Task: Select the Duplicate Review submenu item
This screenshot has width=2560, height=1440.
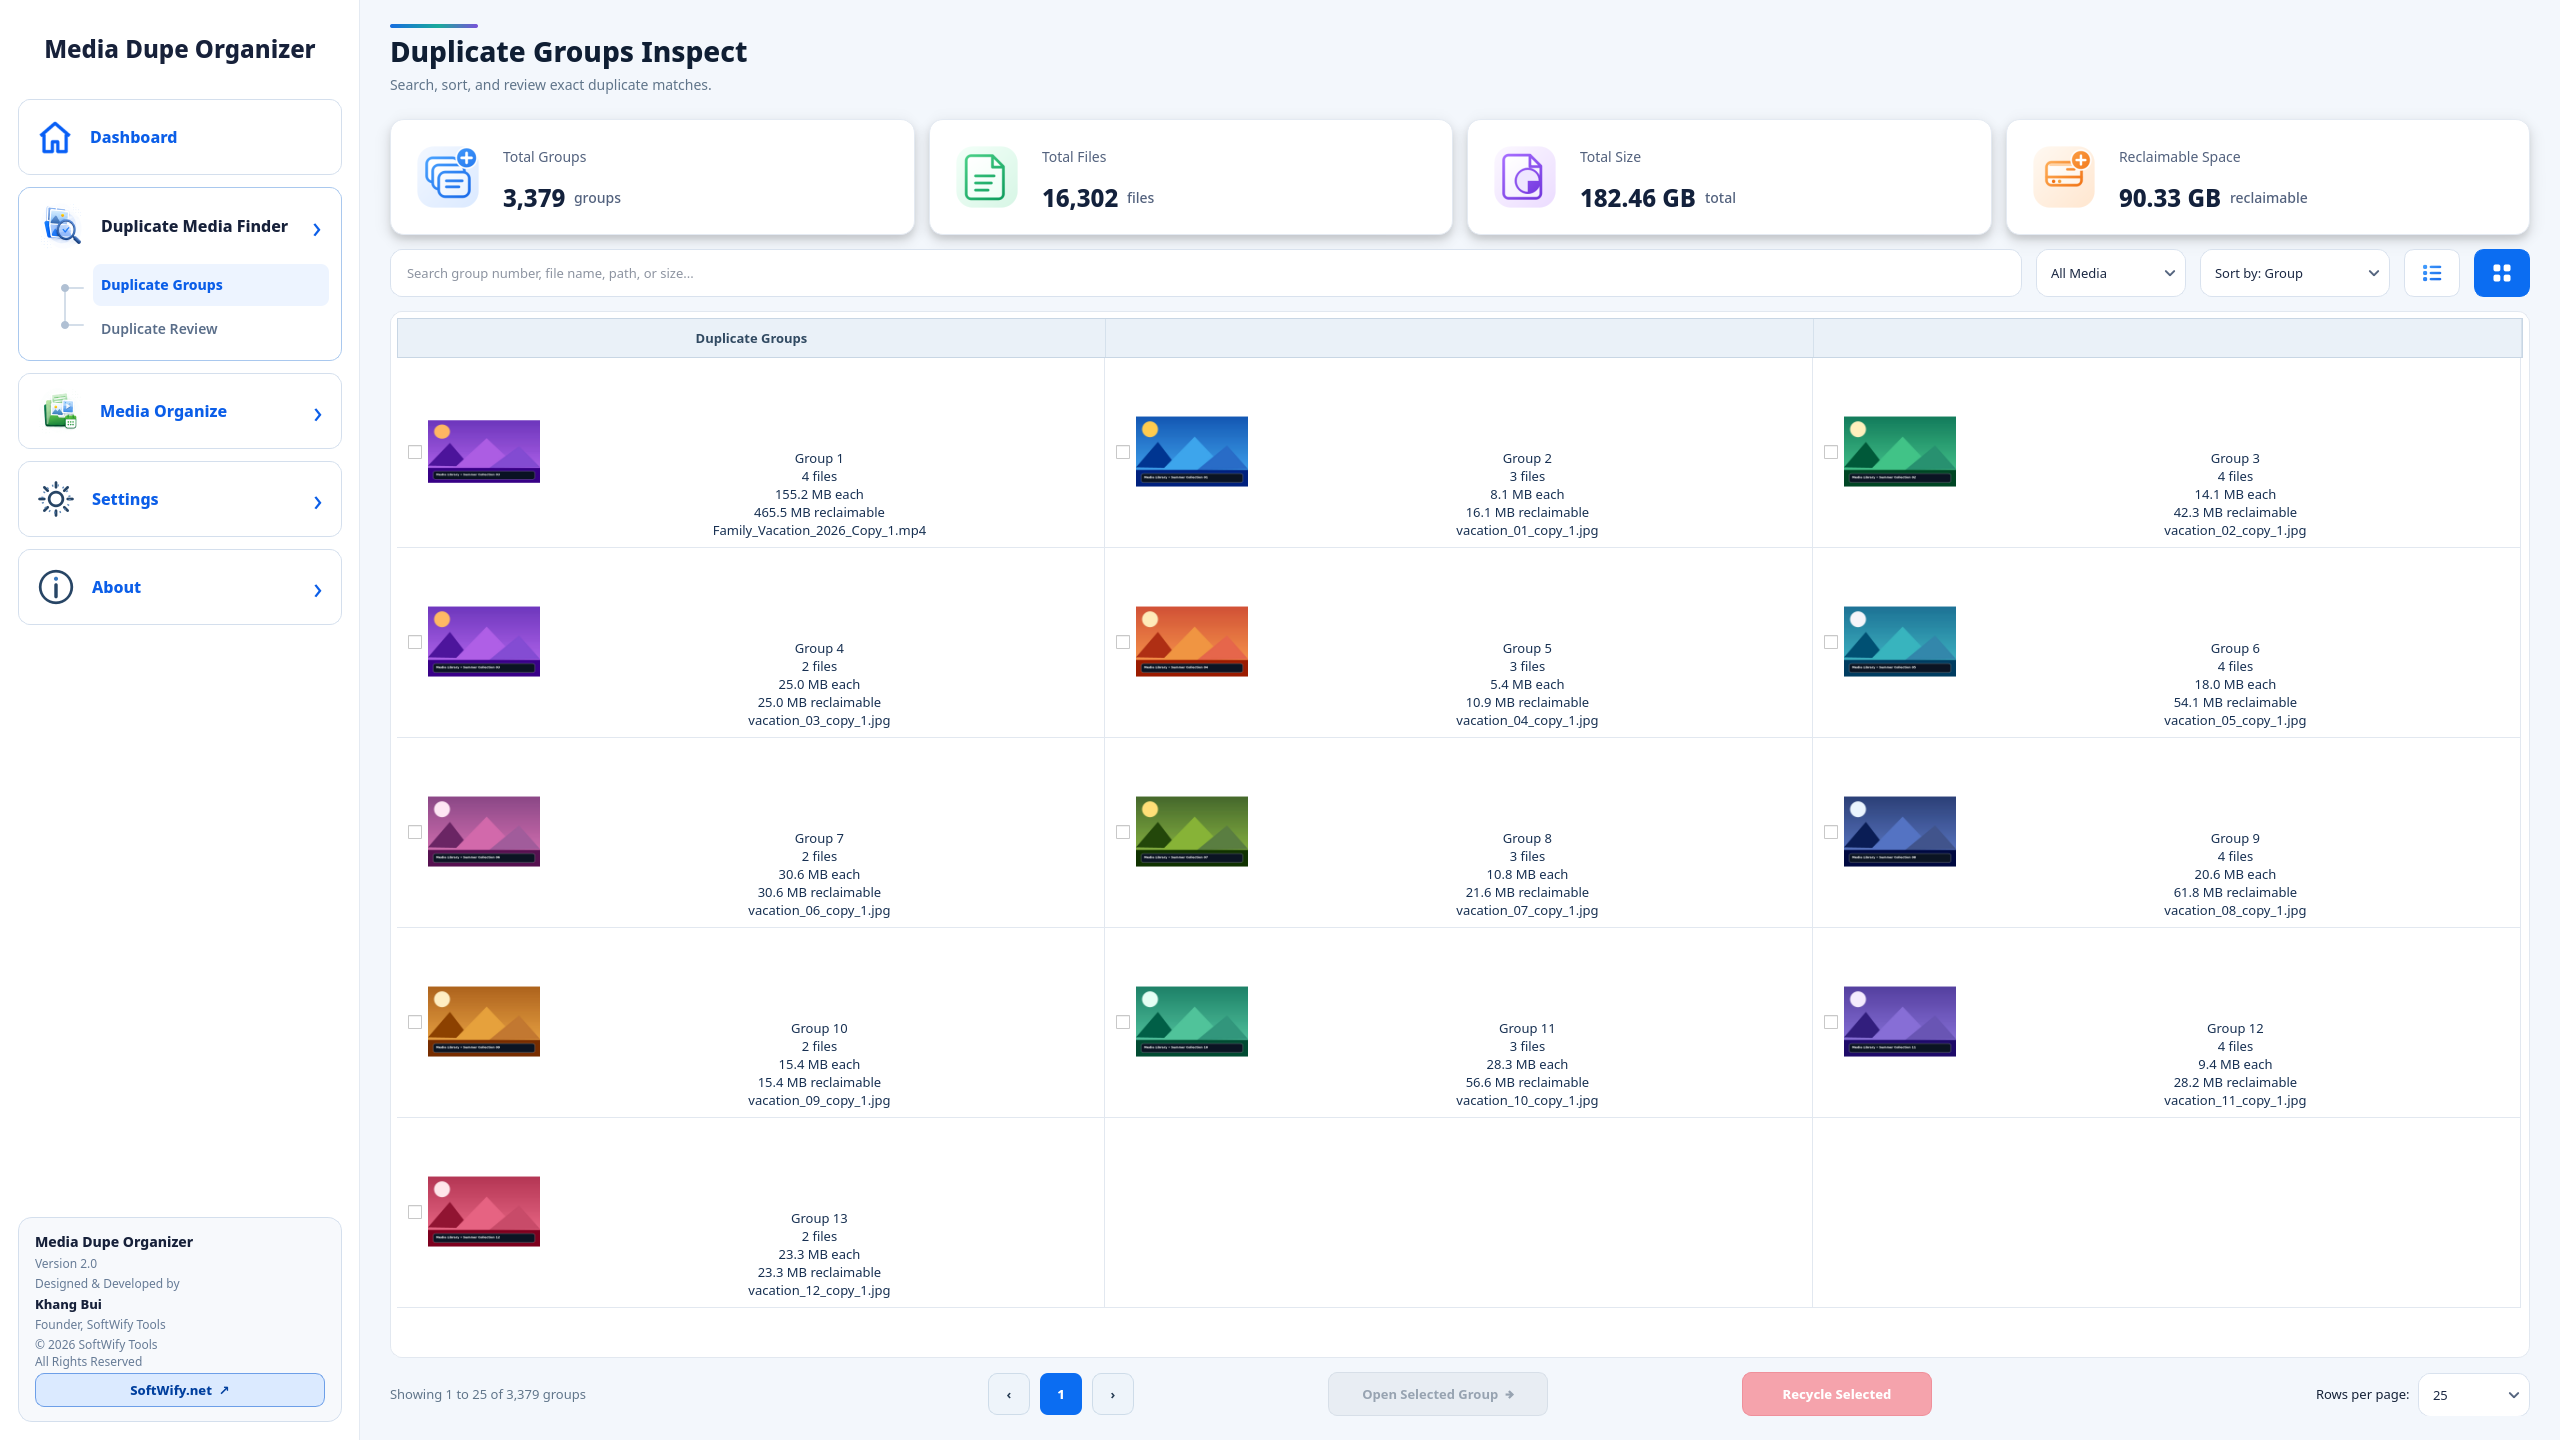Action: [x=210, y=329]
